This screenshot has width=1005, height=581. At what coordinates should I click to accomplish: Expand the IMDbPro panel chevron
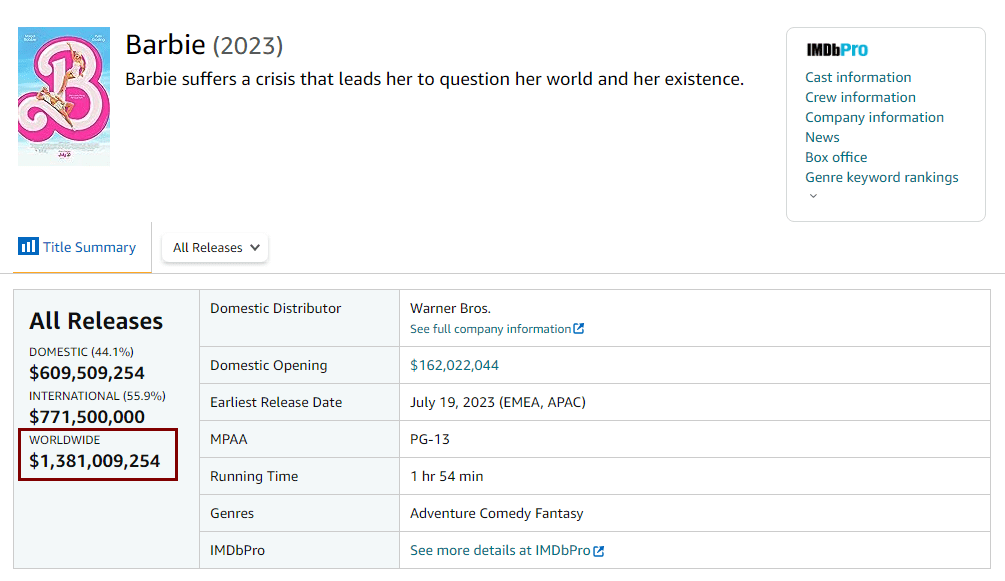point(813,196)
